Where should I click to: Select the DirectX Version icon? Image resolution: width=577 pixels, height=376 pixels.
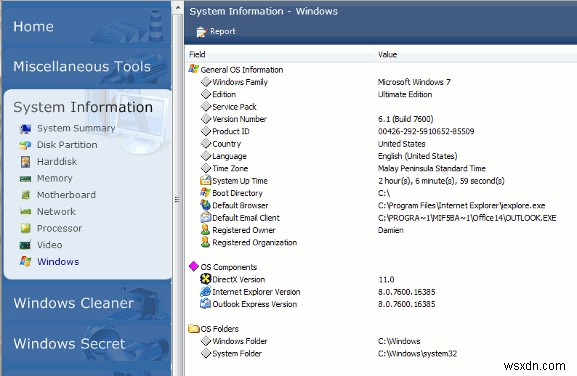tap(205, 279)
